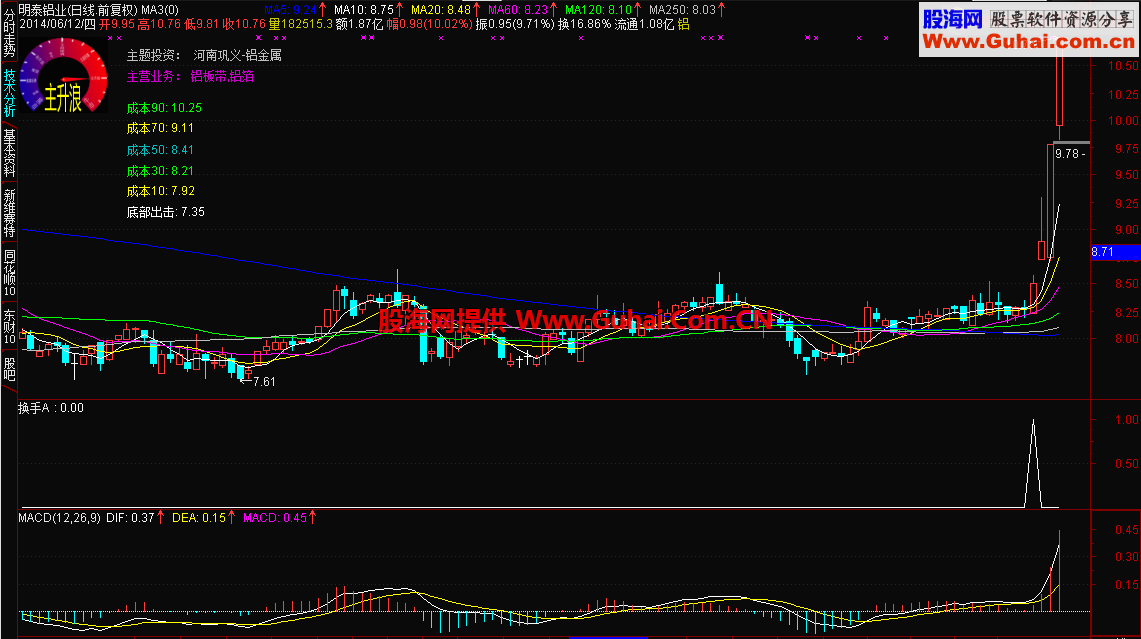Open the 新维赛特 sidebar tab
This screenshot has width=1141, height=639.
pos(9,213)
